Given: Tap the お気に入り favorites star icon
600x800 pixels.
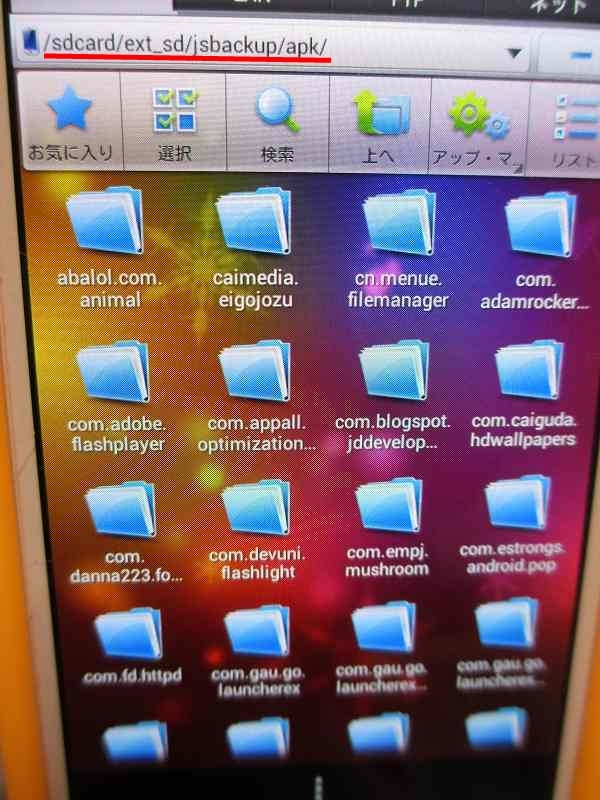Looking at the screenshot, I should [70, 108].
